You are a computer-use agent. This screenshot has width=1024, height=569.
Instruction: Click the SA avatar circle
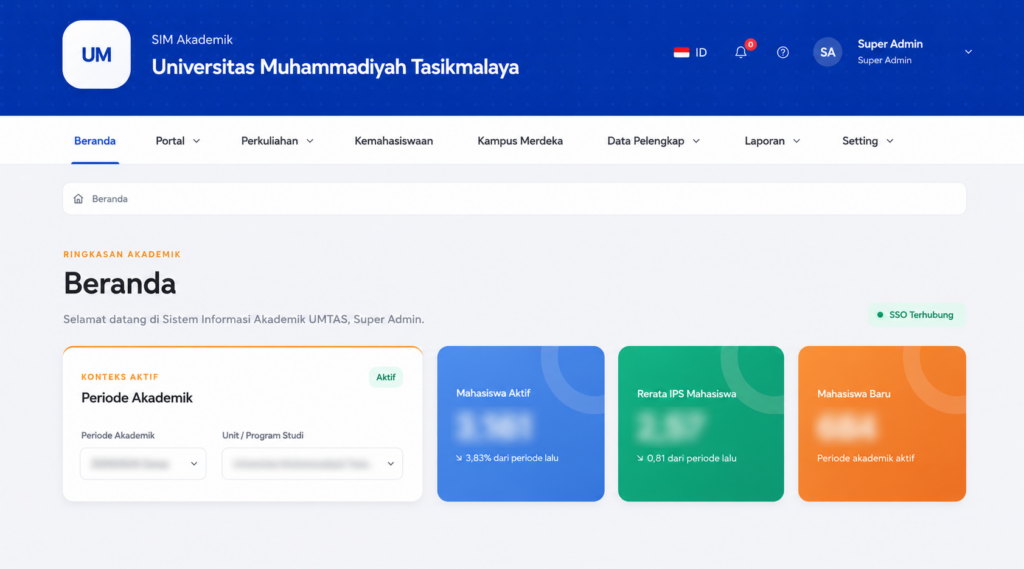(x=827, y=52)
